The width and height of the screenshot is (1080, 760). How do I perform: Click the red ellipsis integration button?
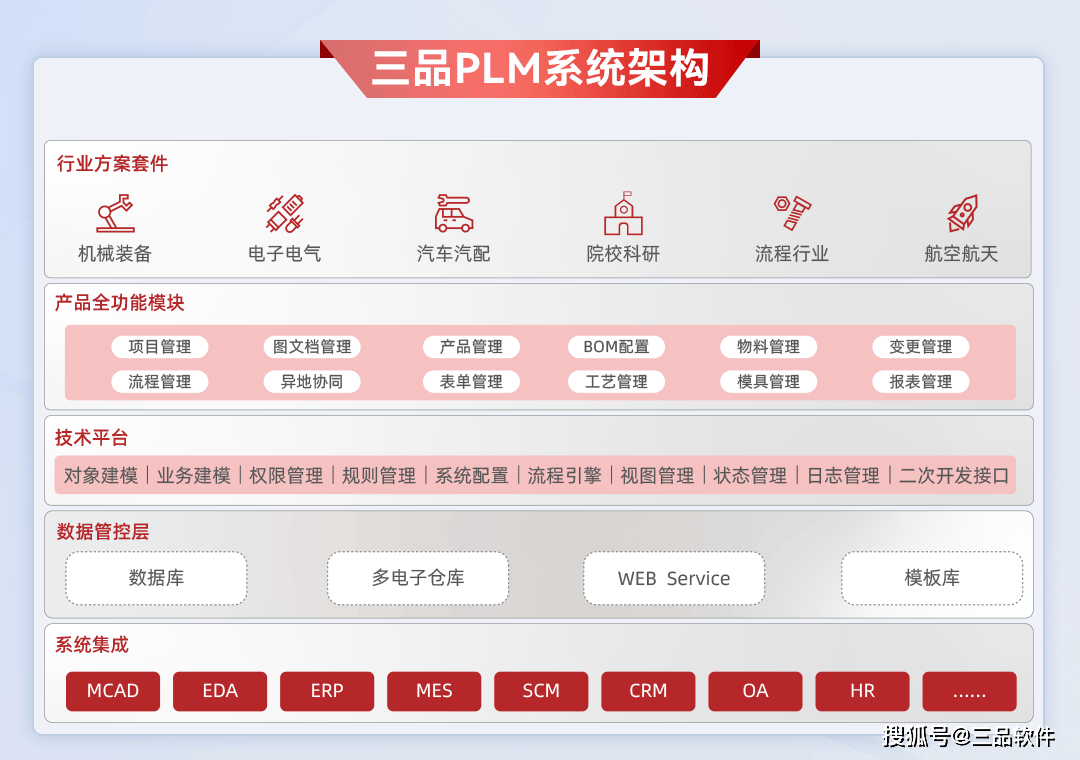click(x=970, y=691)
